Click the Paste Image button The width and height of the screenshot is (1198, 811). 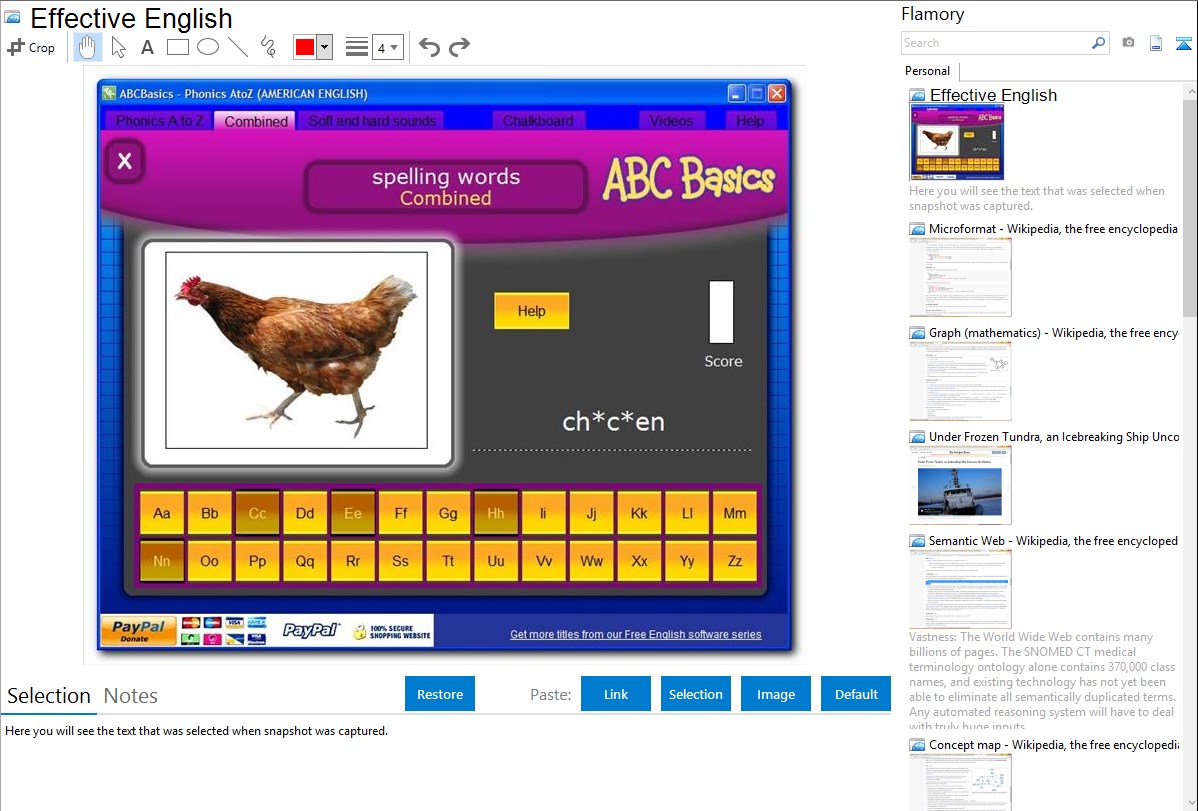(775, 694)
